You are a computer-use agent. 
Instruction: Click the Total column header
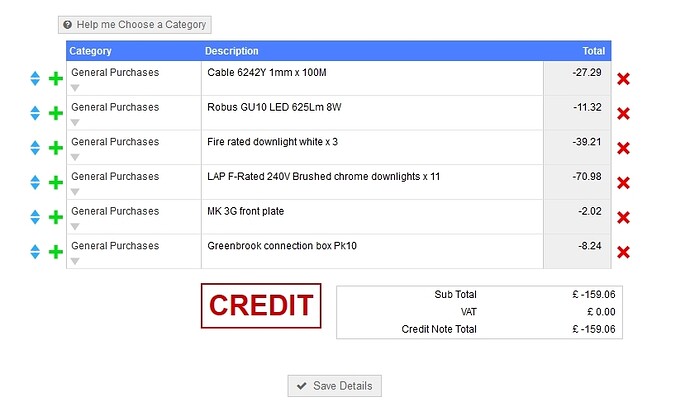click(x=593, y=51)
